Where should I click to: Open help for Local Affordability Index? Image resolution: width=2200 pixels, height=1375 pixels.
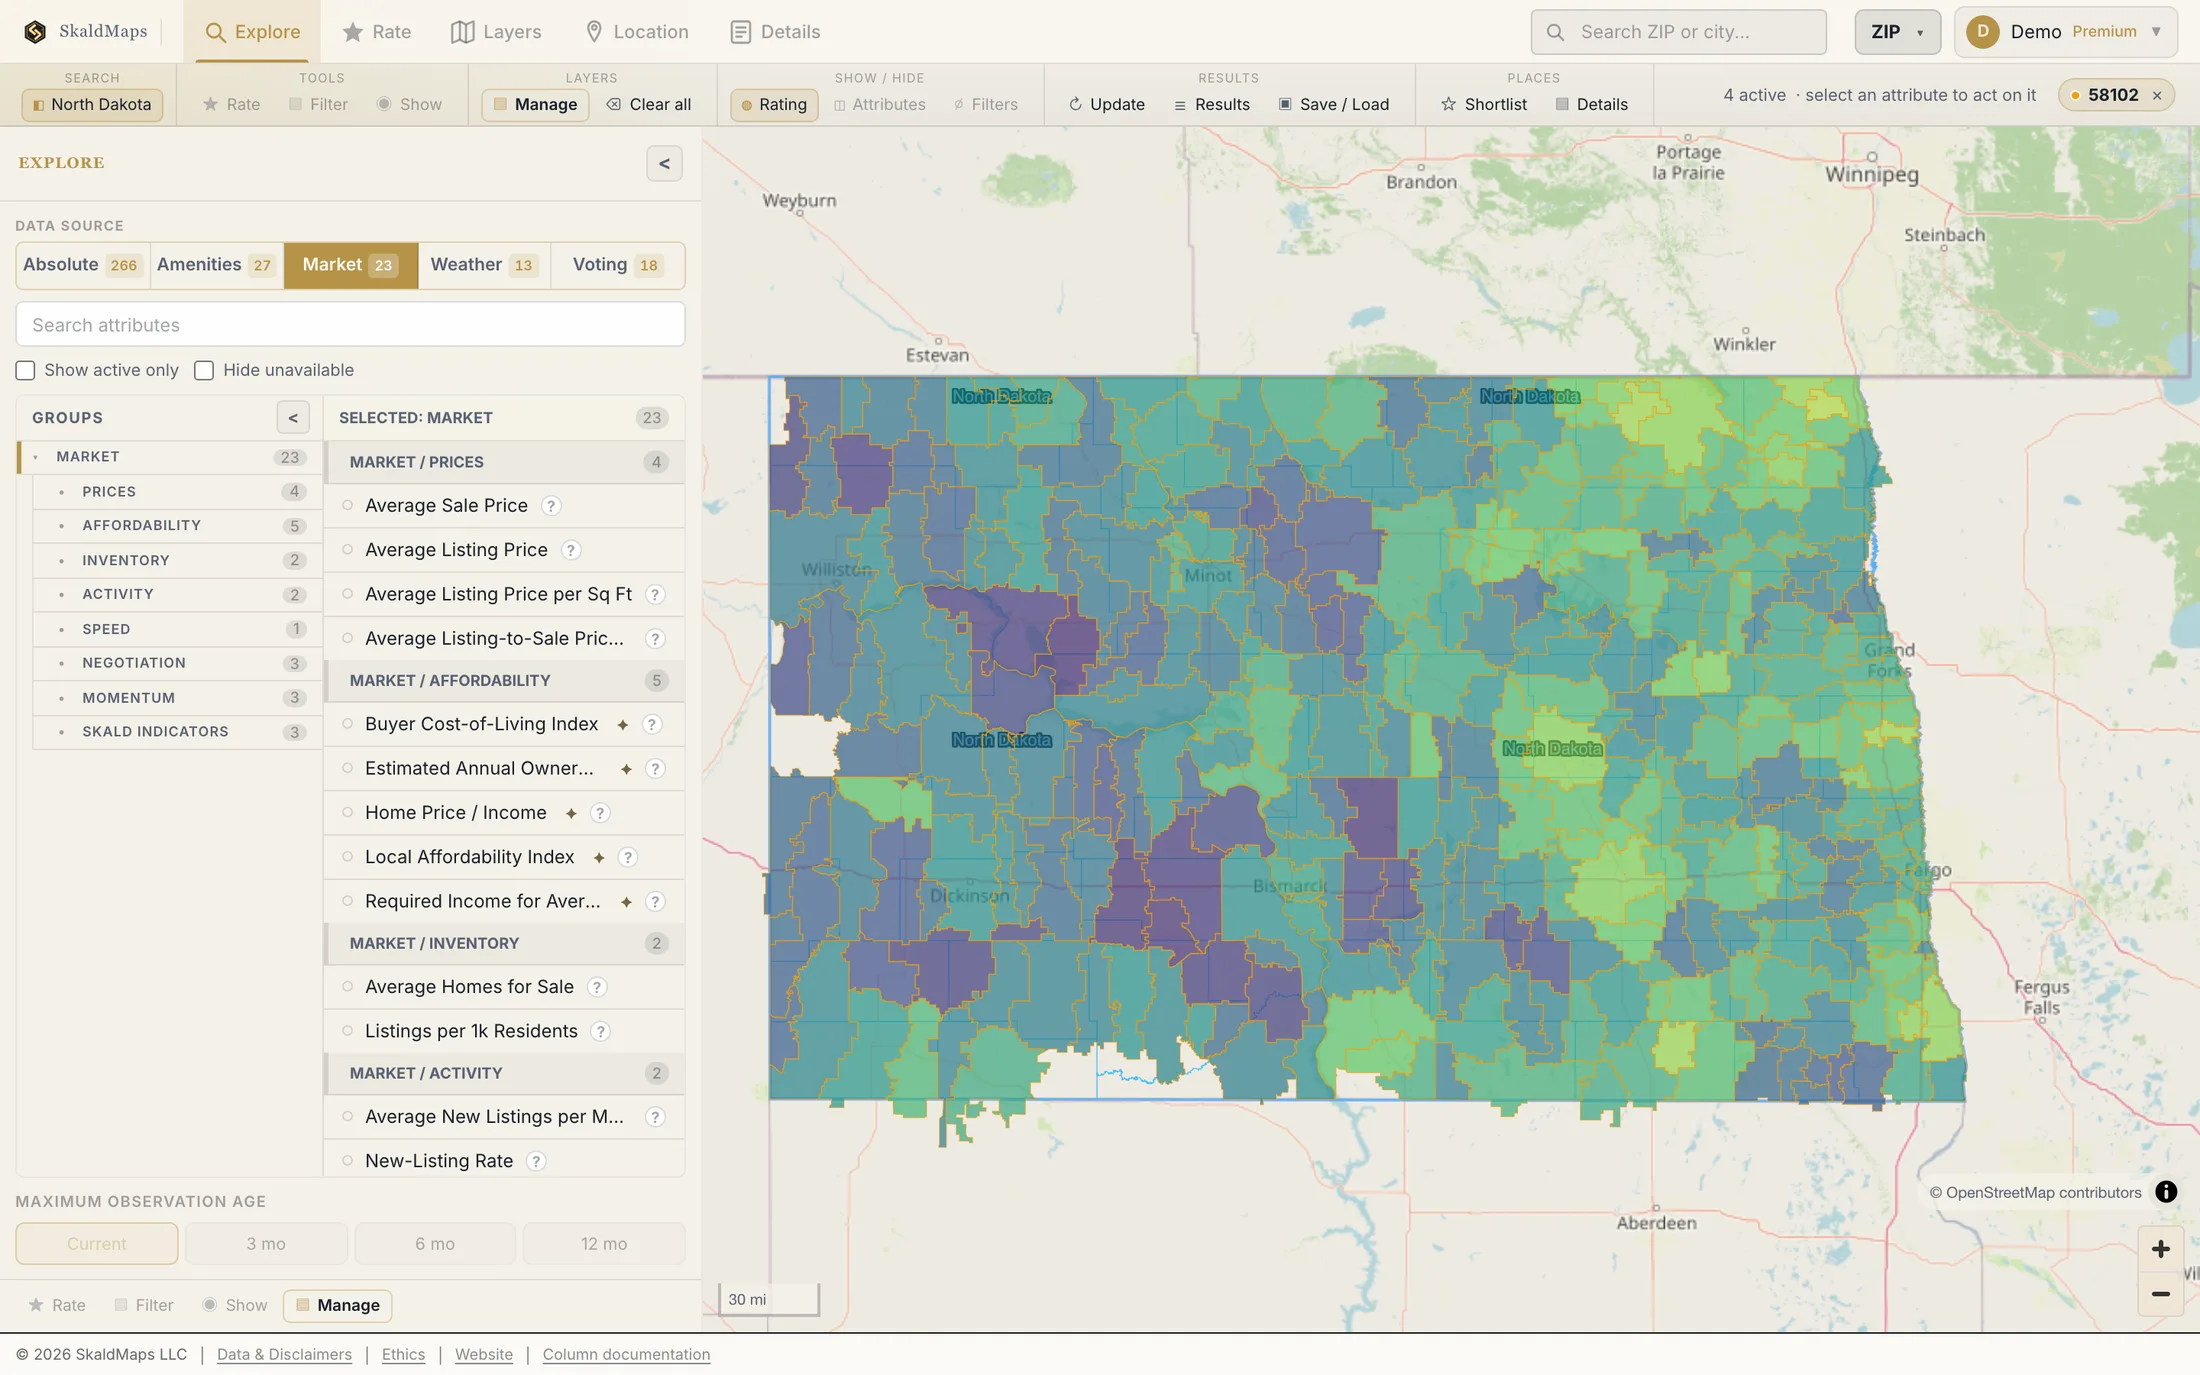[x=628, y=857]
